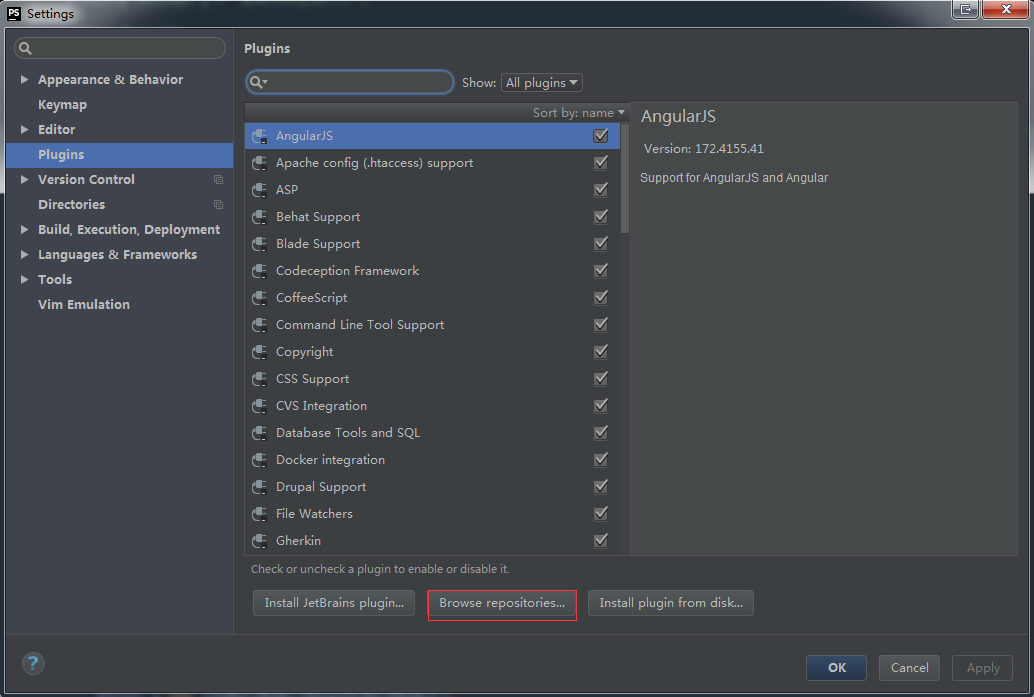Click the File Watchers plugin icon
Viewport: 1034px width, 697px height.
click(x=260, y=514)
